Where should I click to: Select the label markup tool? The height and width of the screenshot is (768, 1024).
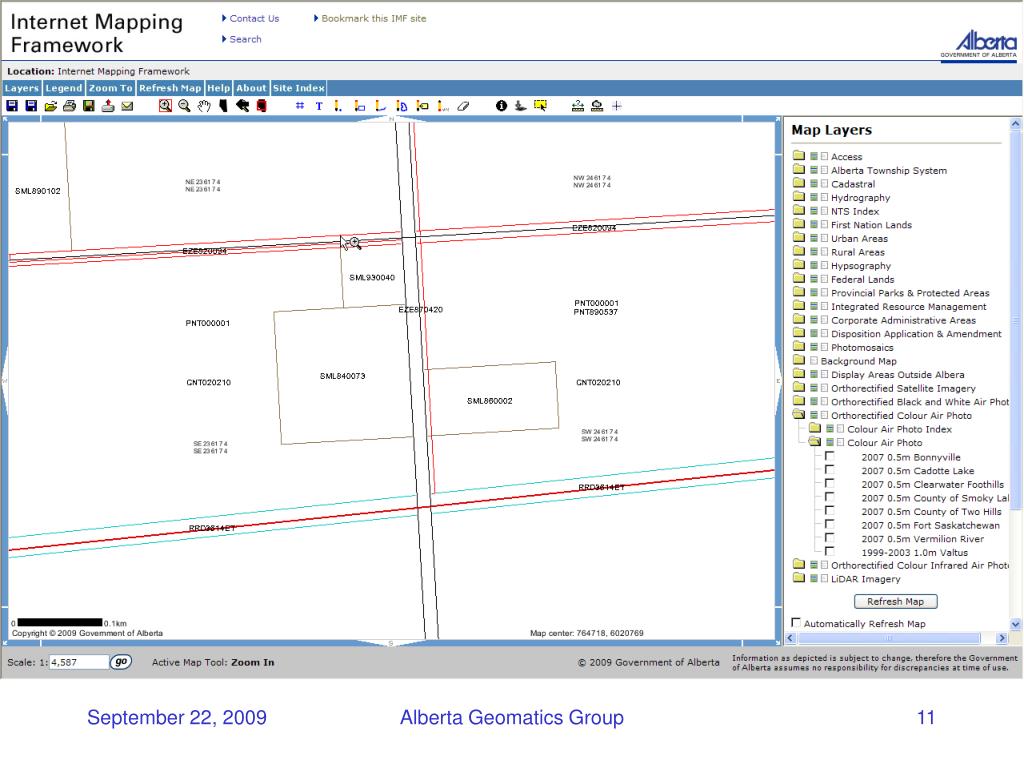423,106
